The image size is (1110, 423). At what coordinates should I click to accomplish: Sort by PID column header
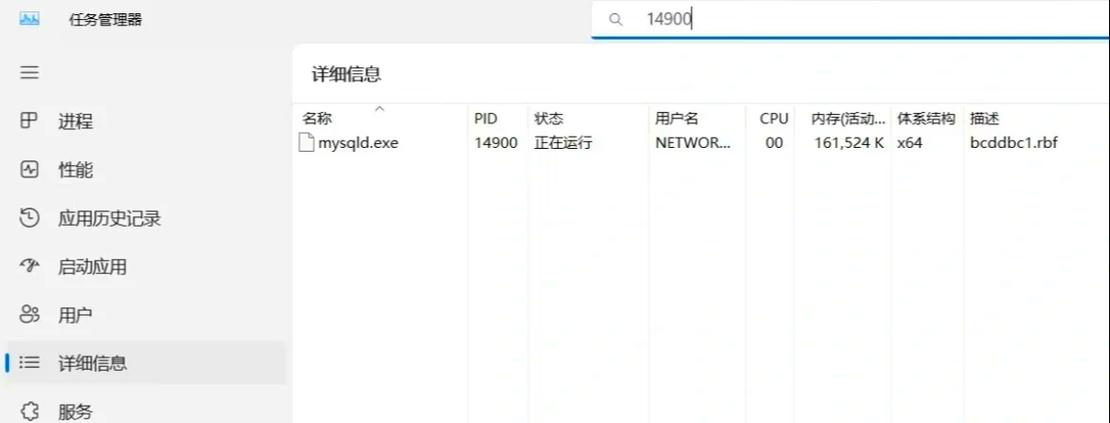point(486,119)
